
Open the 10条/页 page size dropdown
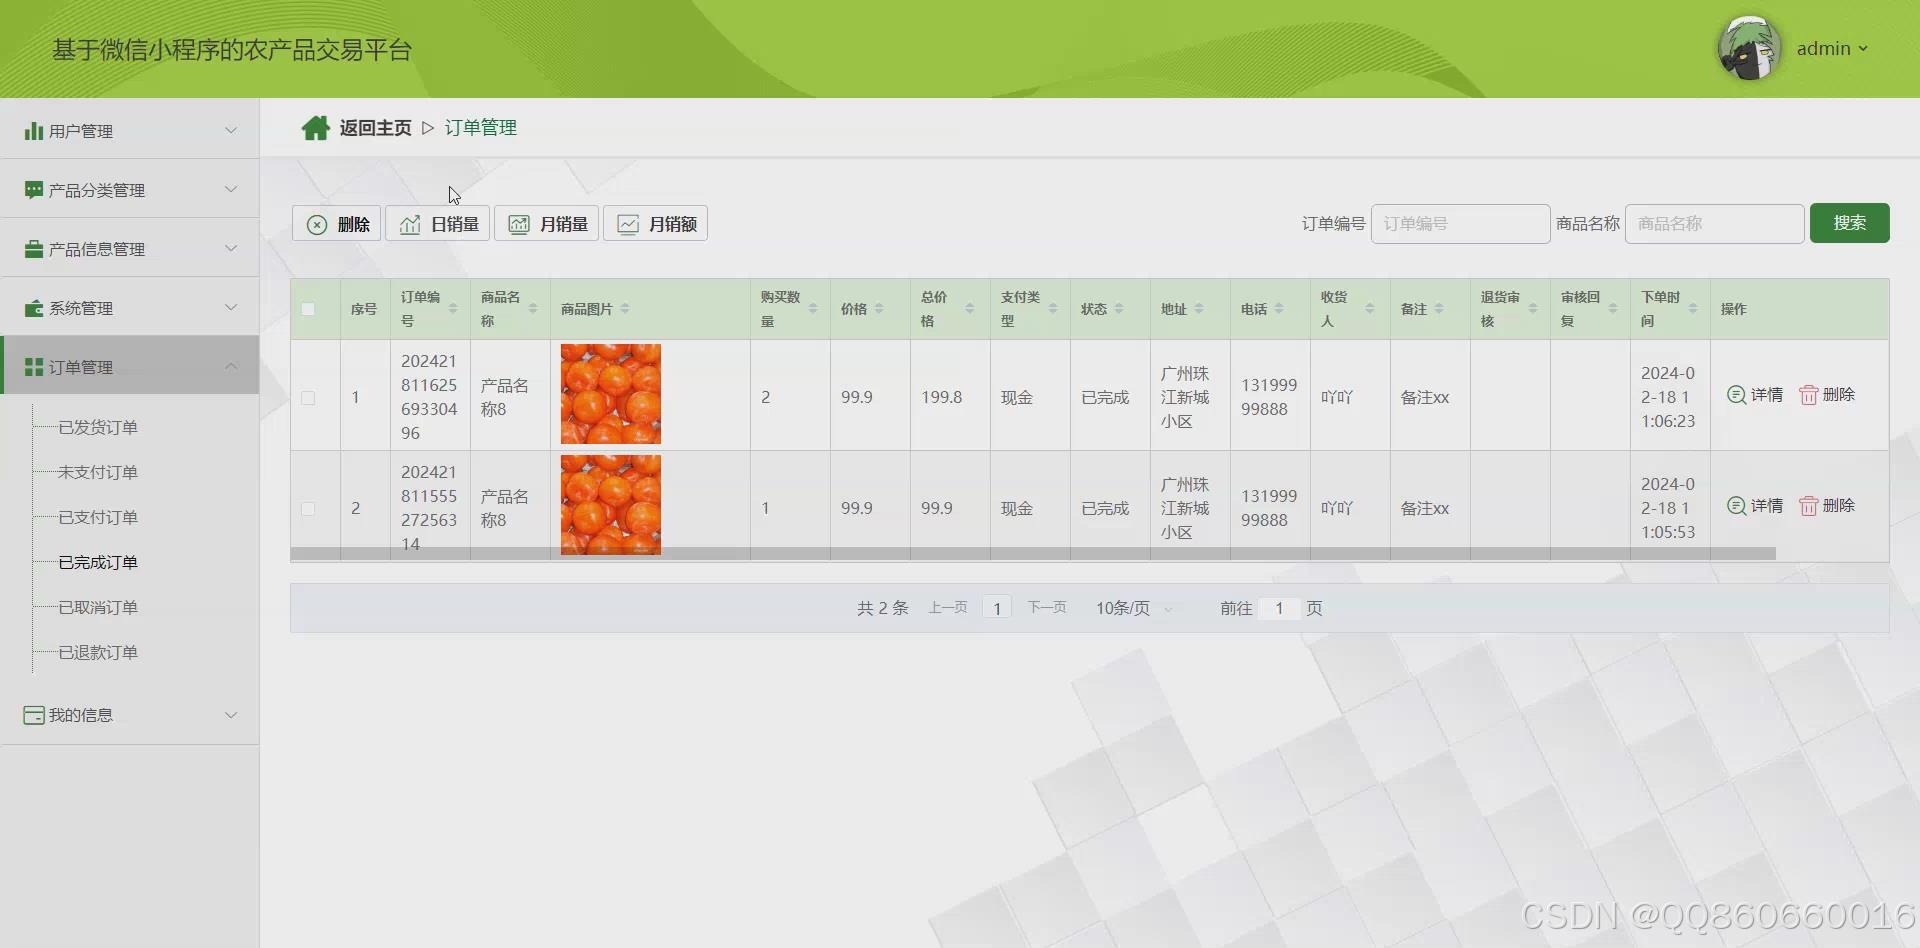tap(1134, 608)
